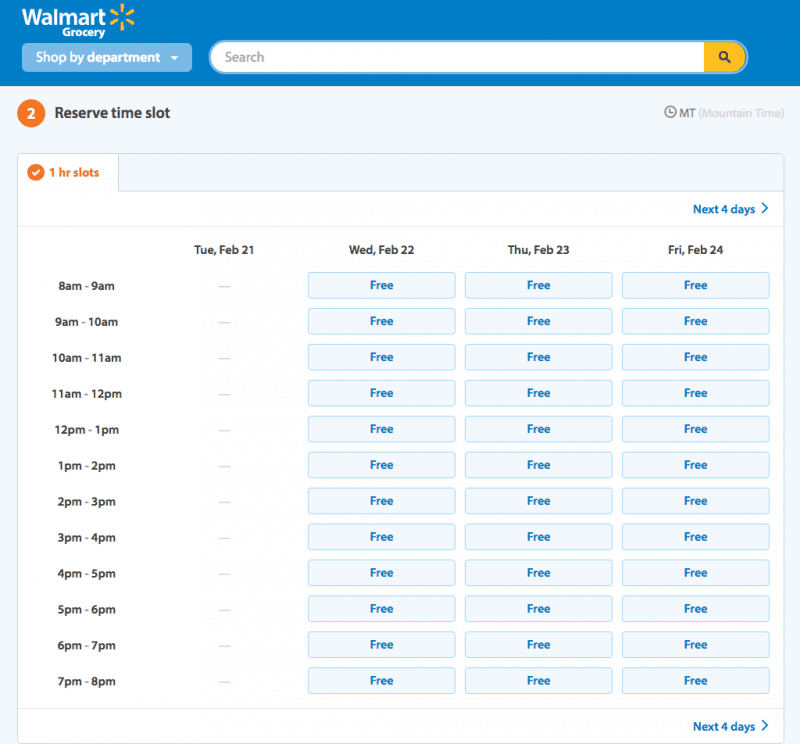
Task: Book Fri, Feb 24 6pm - 7pm slot
Action: click(x=696, y=645)
